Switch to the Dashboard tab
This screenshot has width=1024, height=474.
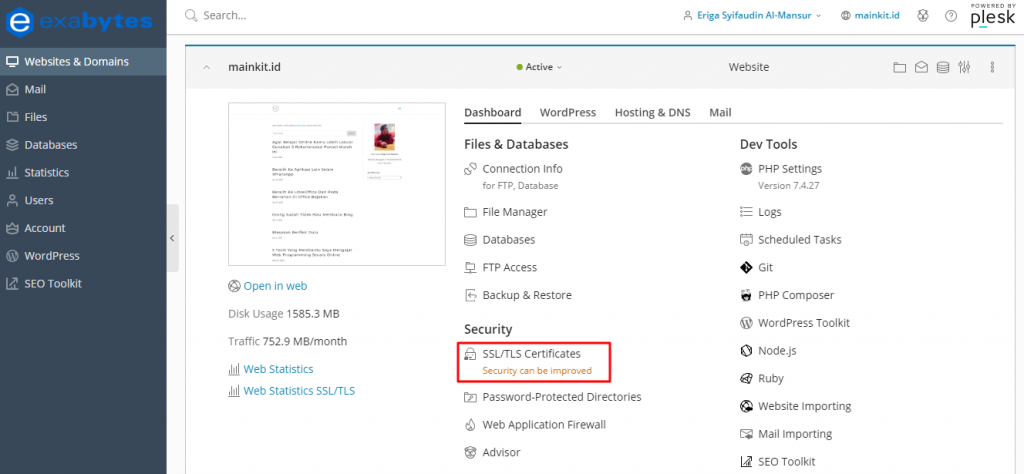coord(492,112)
